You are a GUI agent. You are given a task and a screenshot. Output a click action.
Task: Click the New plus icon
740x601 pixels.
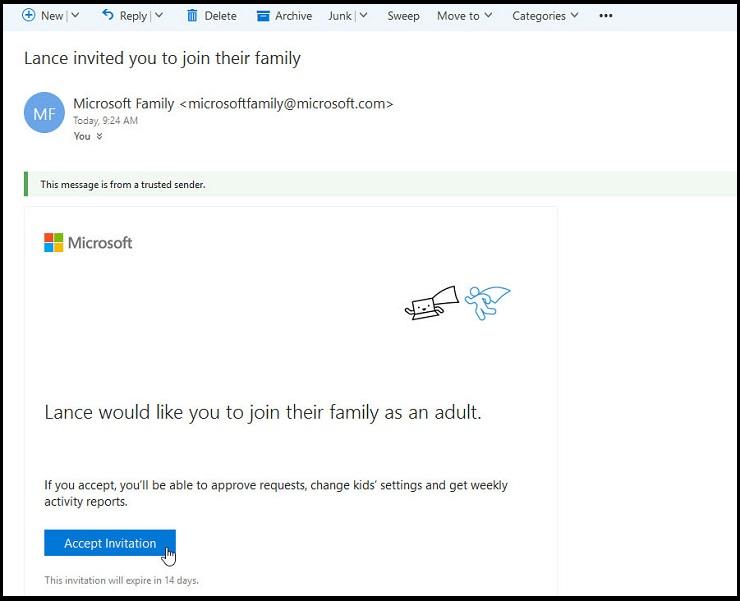pyautogui.click(x=28, y=15)
